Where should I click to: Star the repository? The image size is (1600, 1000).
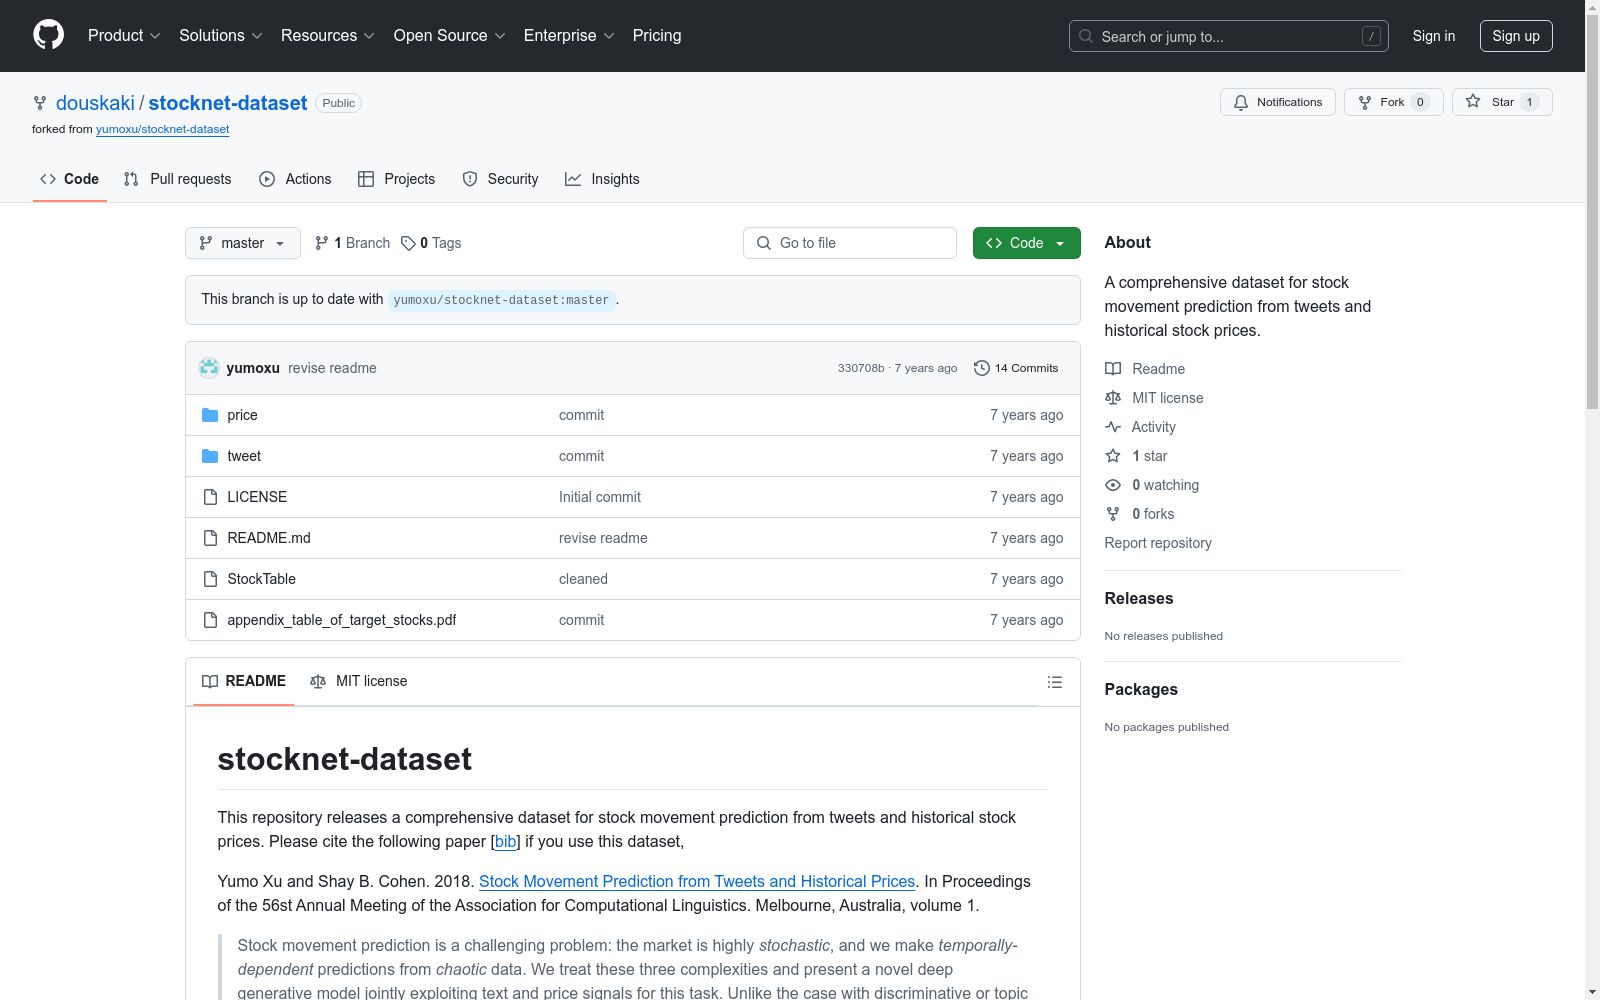[1502, 102]
